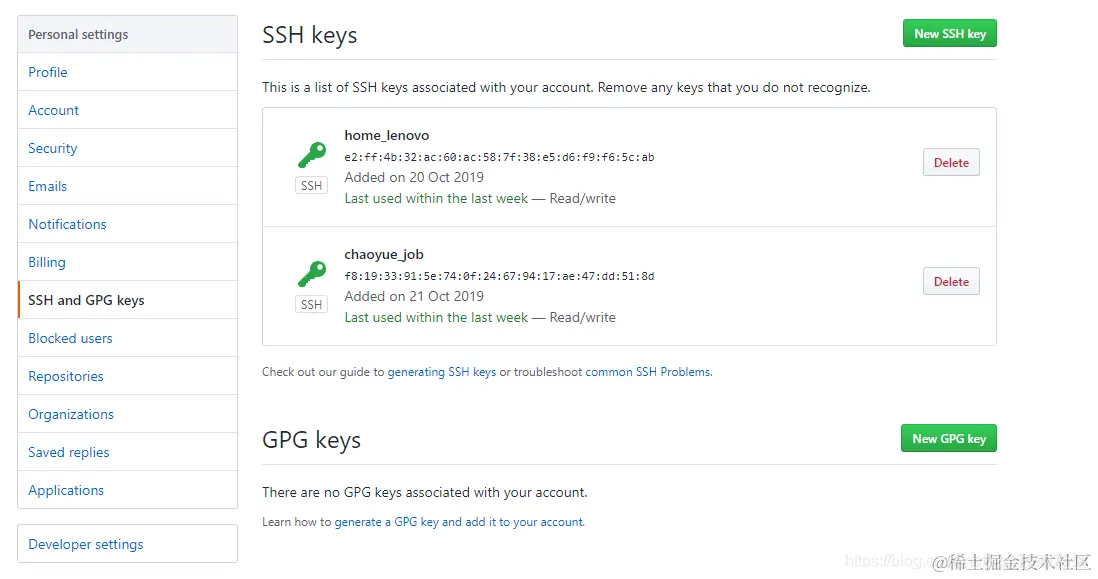Open the Security settings section
This screenshot has height=579, width=1098.
pyautogui.click(x=53, y=148)
